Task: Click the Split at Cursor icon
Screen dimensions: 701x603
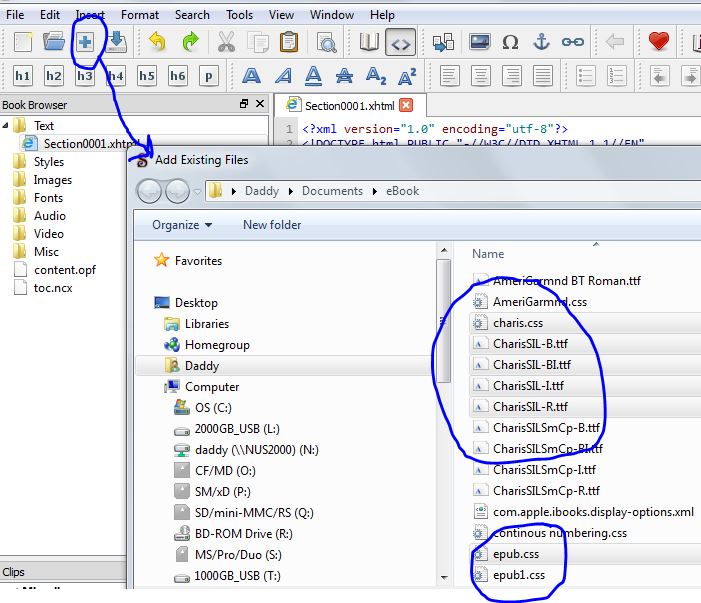Action: (x=443, y=42)
